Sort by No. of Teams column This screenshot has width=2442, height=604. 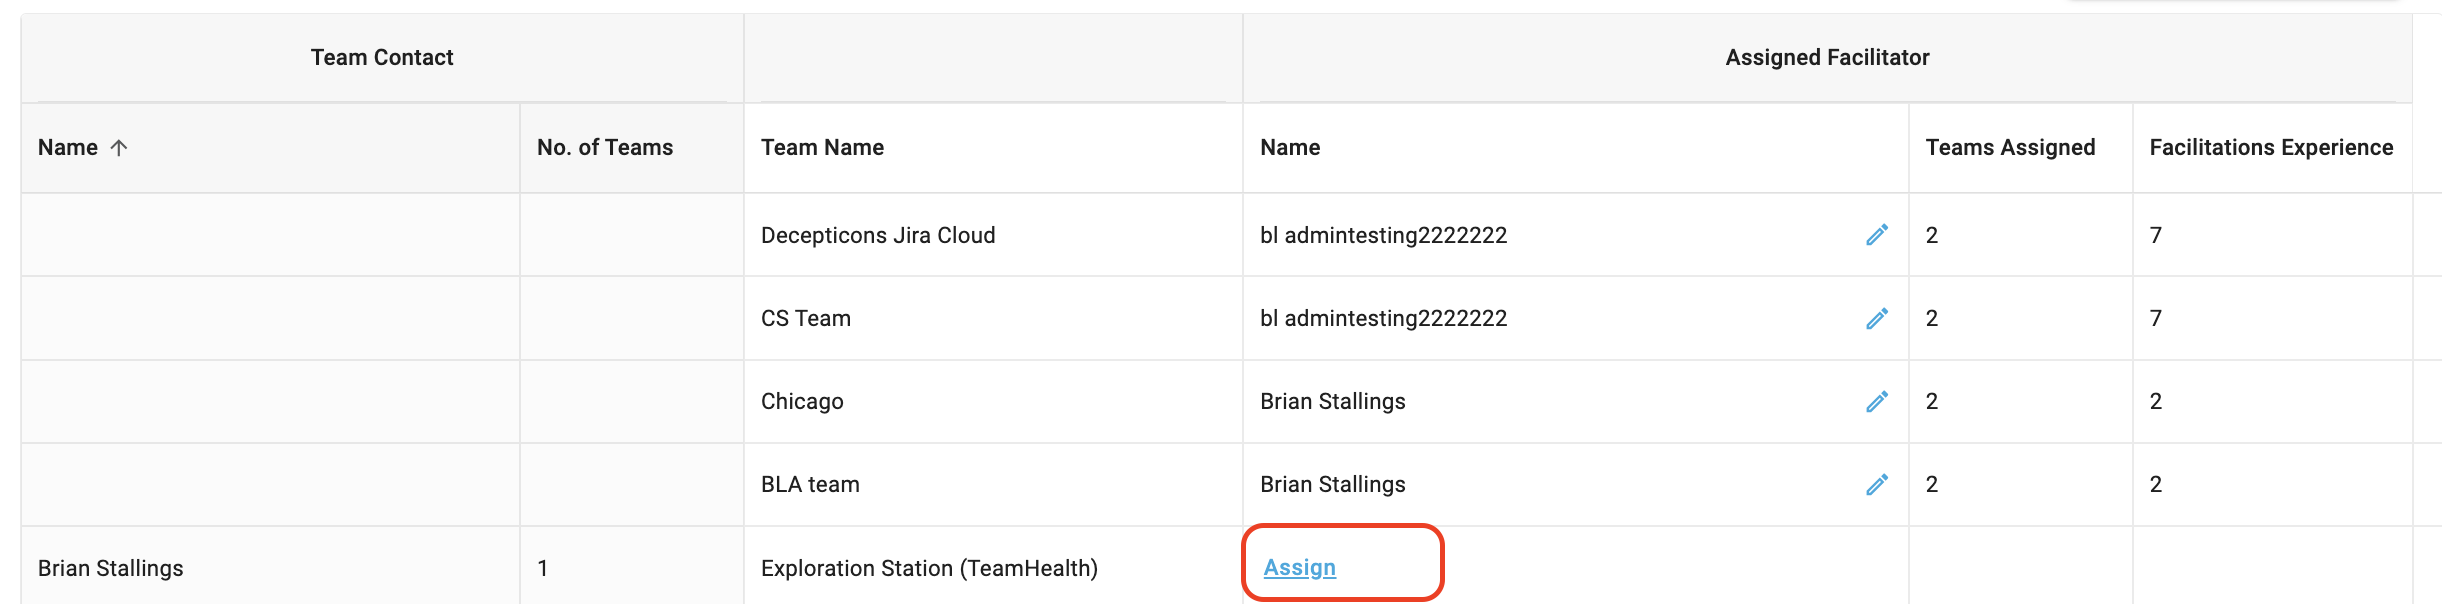pyautogui.click(x=604, y=147)
